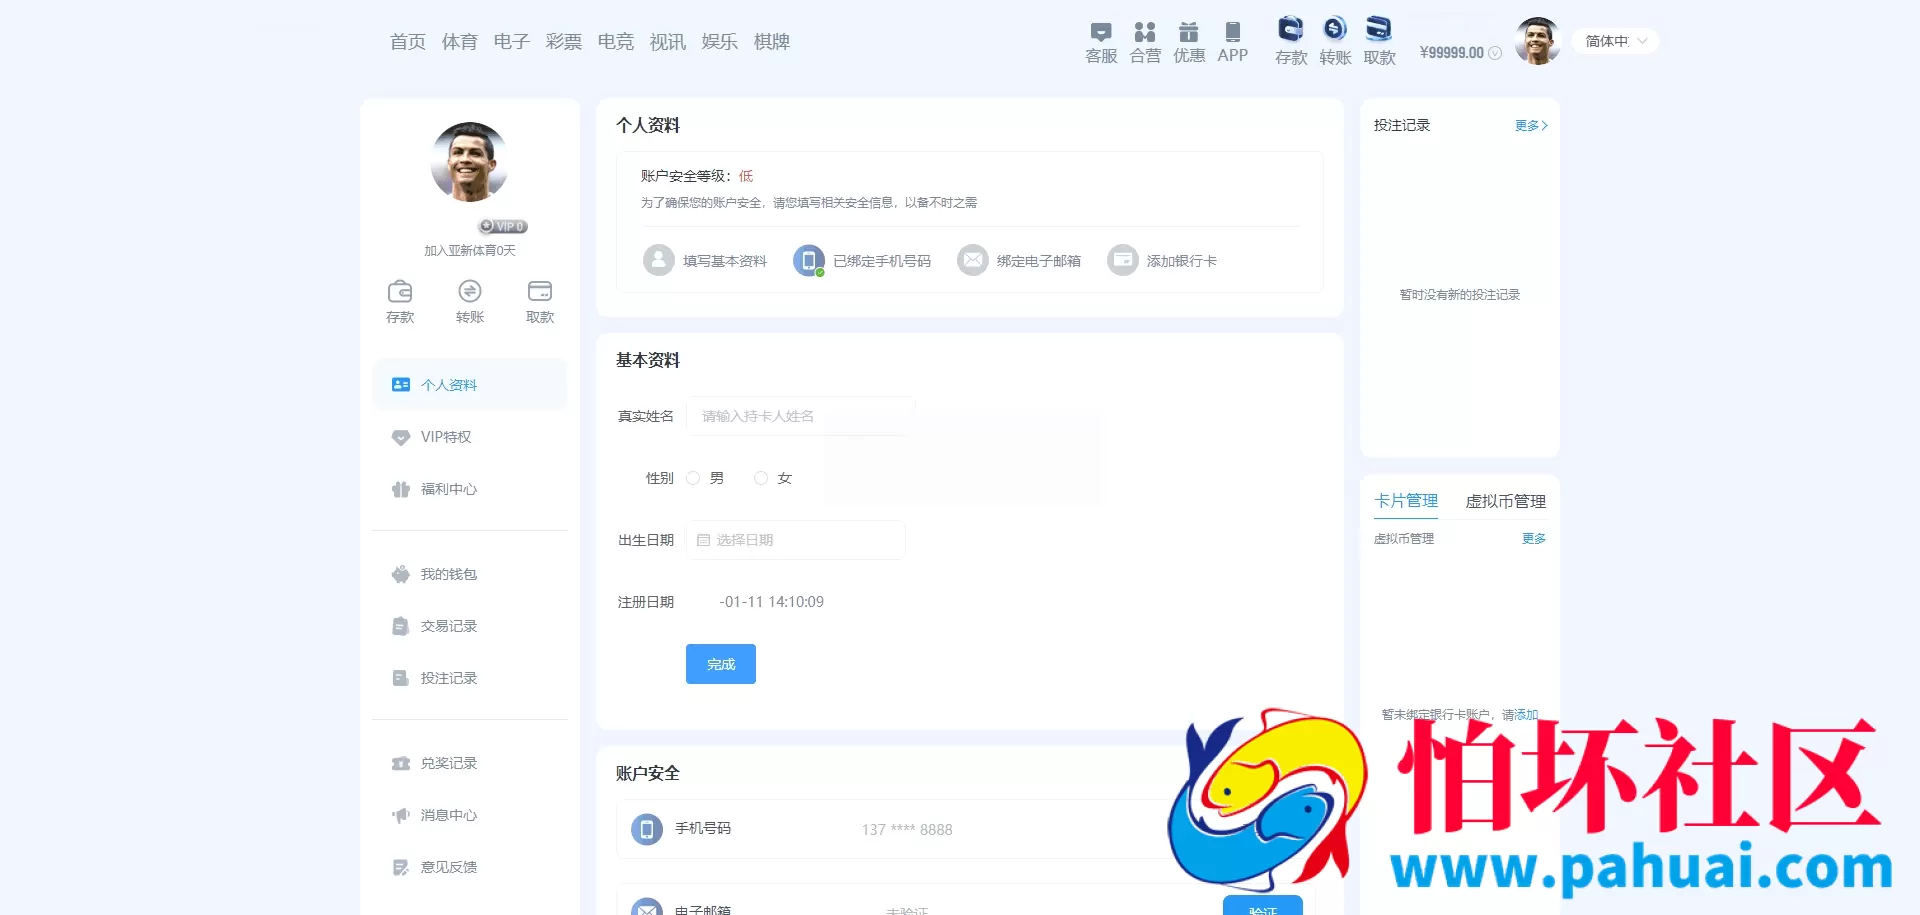
Task: Go to 电竞 in top navigation
Action: 616,42
